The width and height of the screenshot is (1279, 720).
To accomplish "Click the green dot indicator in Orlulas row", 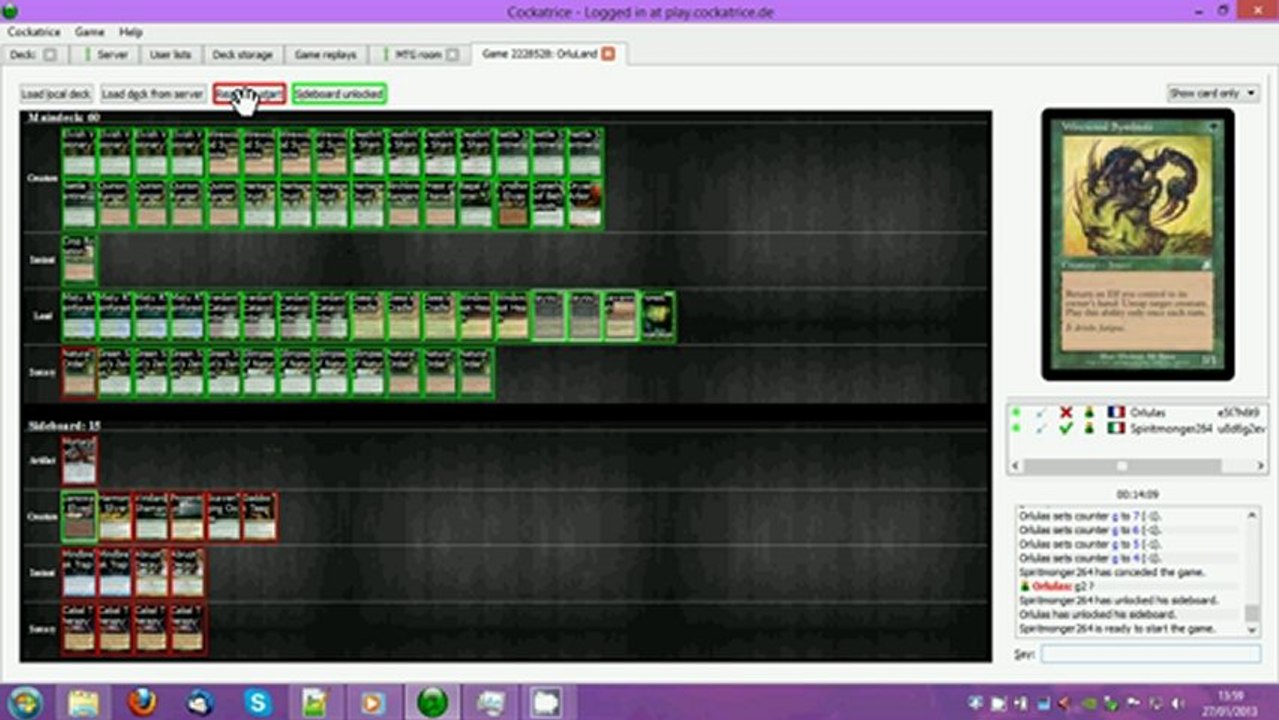I will point(1016,412).
